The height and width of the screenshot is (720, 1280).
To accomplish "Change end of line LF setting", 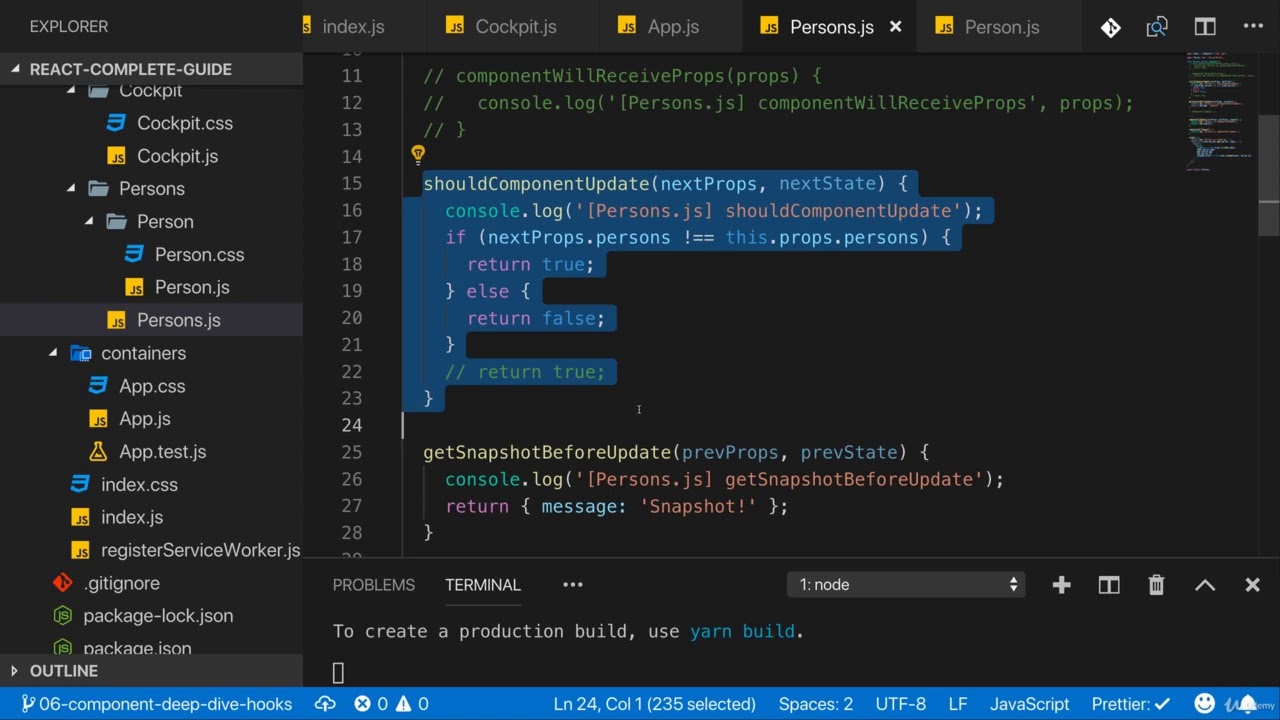I will (957, 704).
